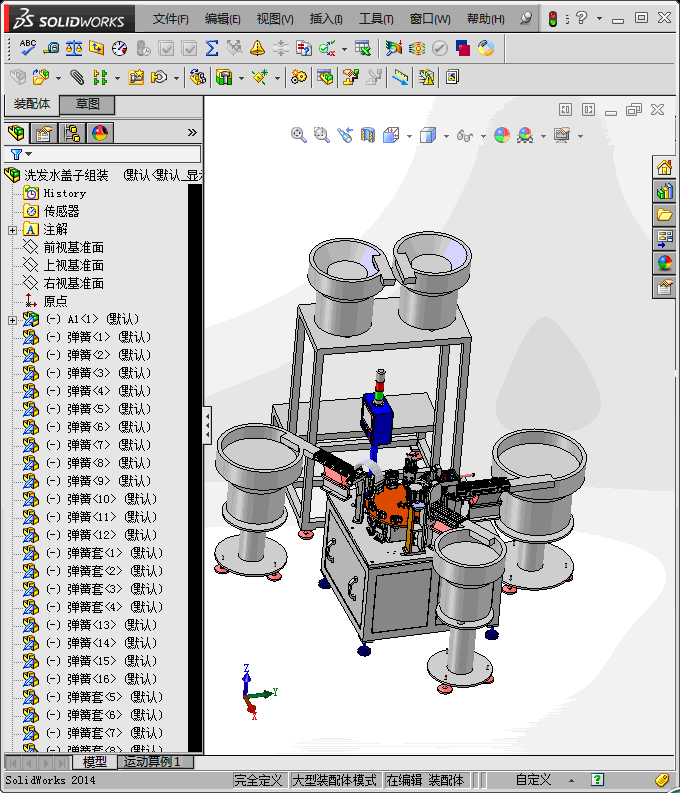
Task: Open the 窗口(W) menu
Action: pos(430,19)
